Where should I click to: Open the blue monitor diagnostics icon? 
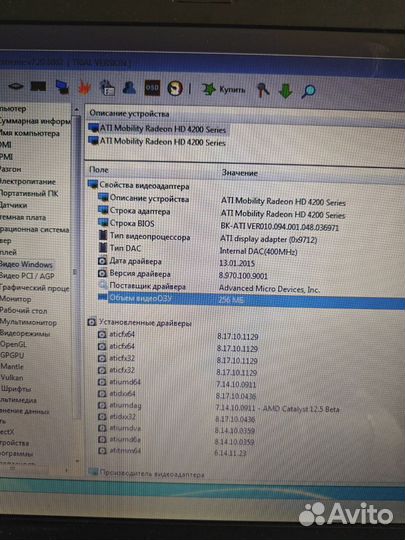tap(62, 87)
